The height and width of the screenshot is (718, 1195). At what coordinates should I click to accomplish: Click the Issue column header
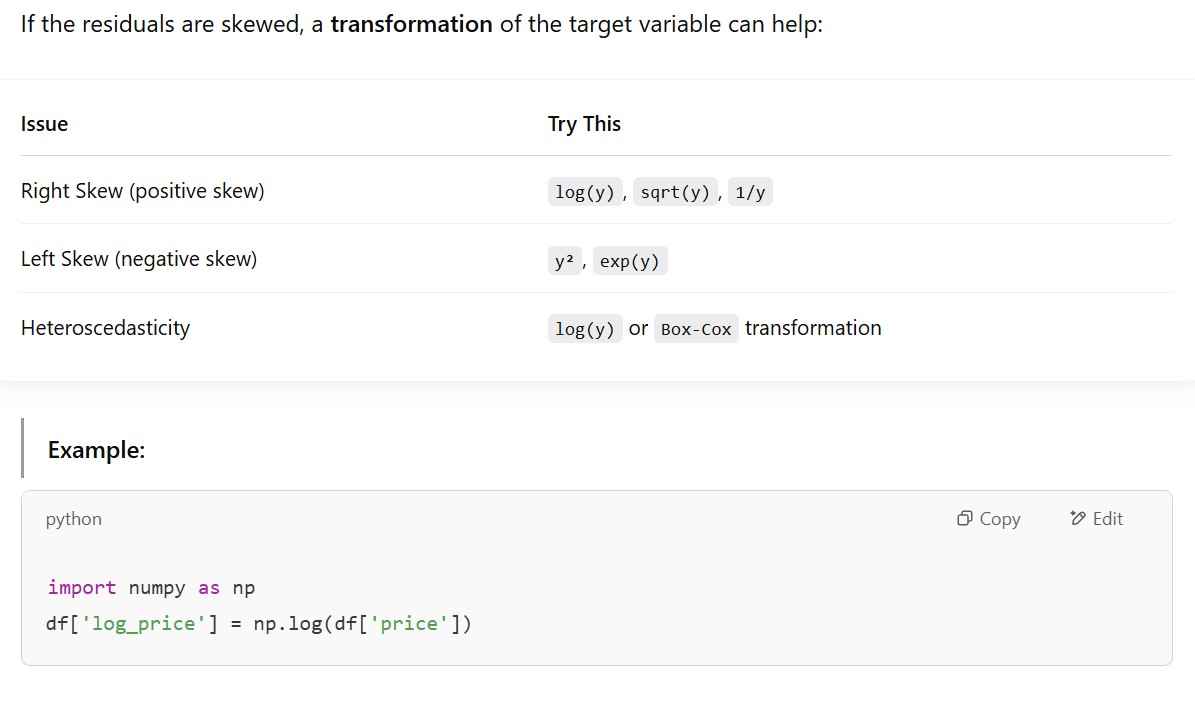pos(44,124)
